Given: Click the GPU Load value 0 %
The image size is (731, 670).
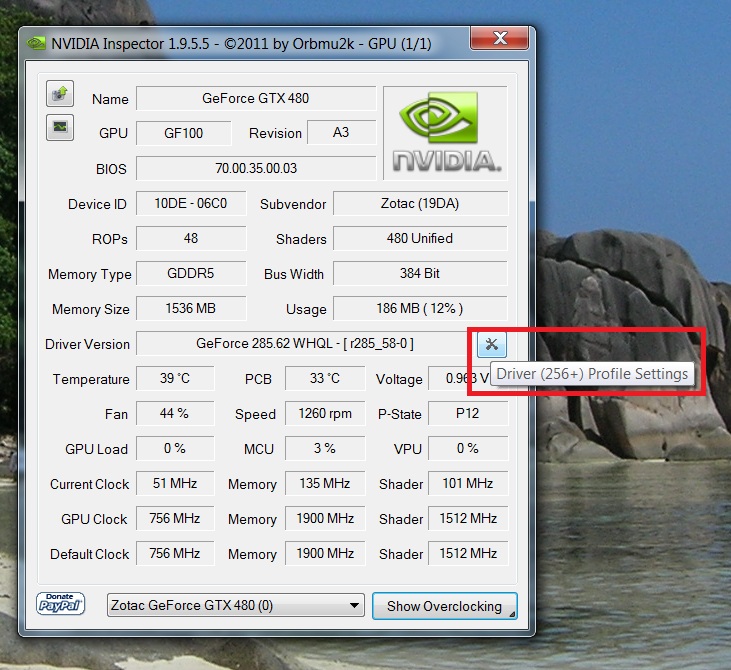Looking at the screenshot, I should tap(175, 448).
